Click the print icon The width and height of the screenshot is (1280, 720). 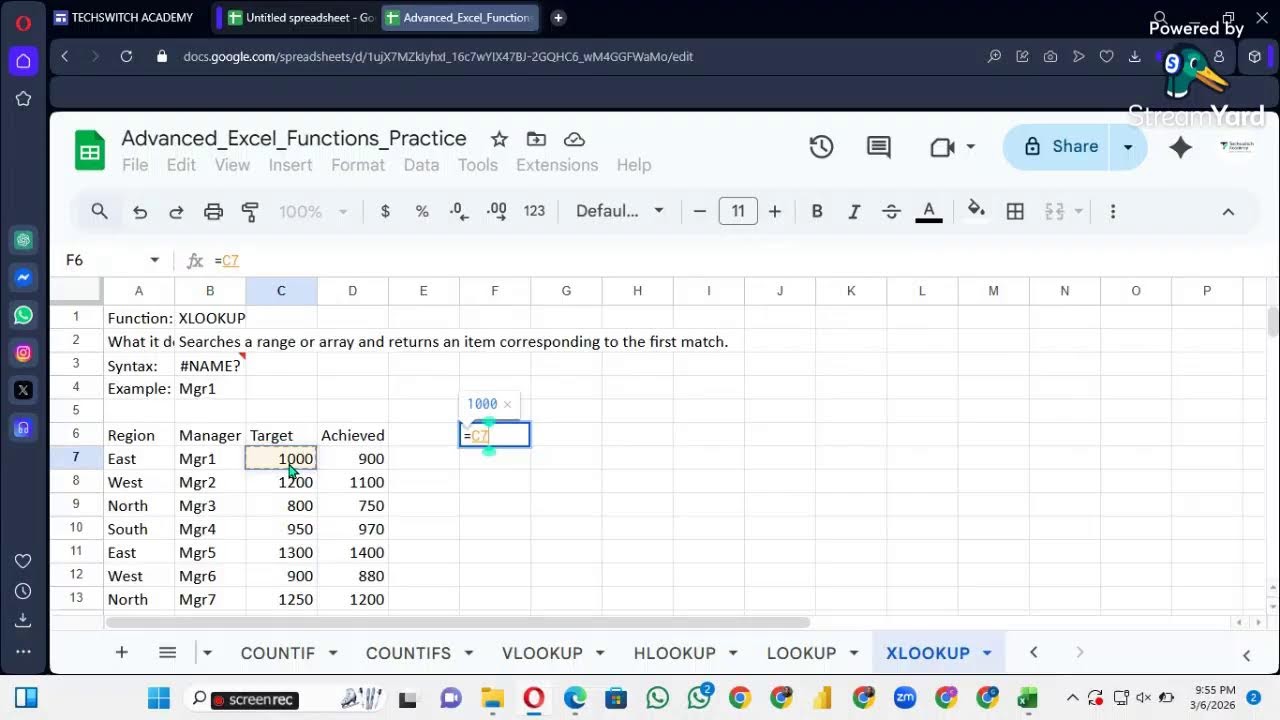pos(213,211)
